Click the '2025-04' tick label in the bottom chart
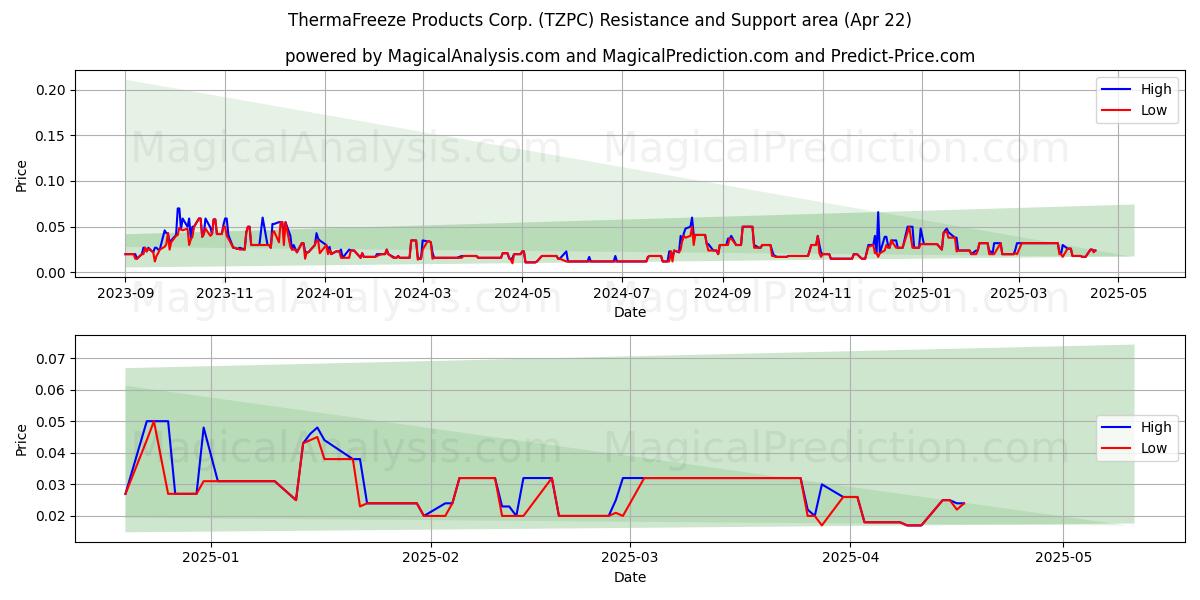 851,558
